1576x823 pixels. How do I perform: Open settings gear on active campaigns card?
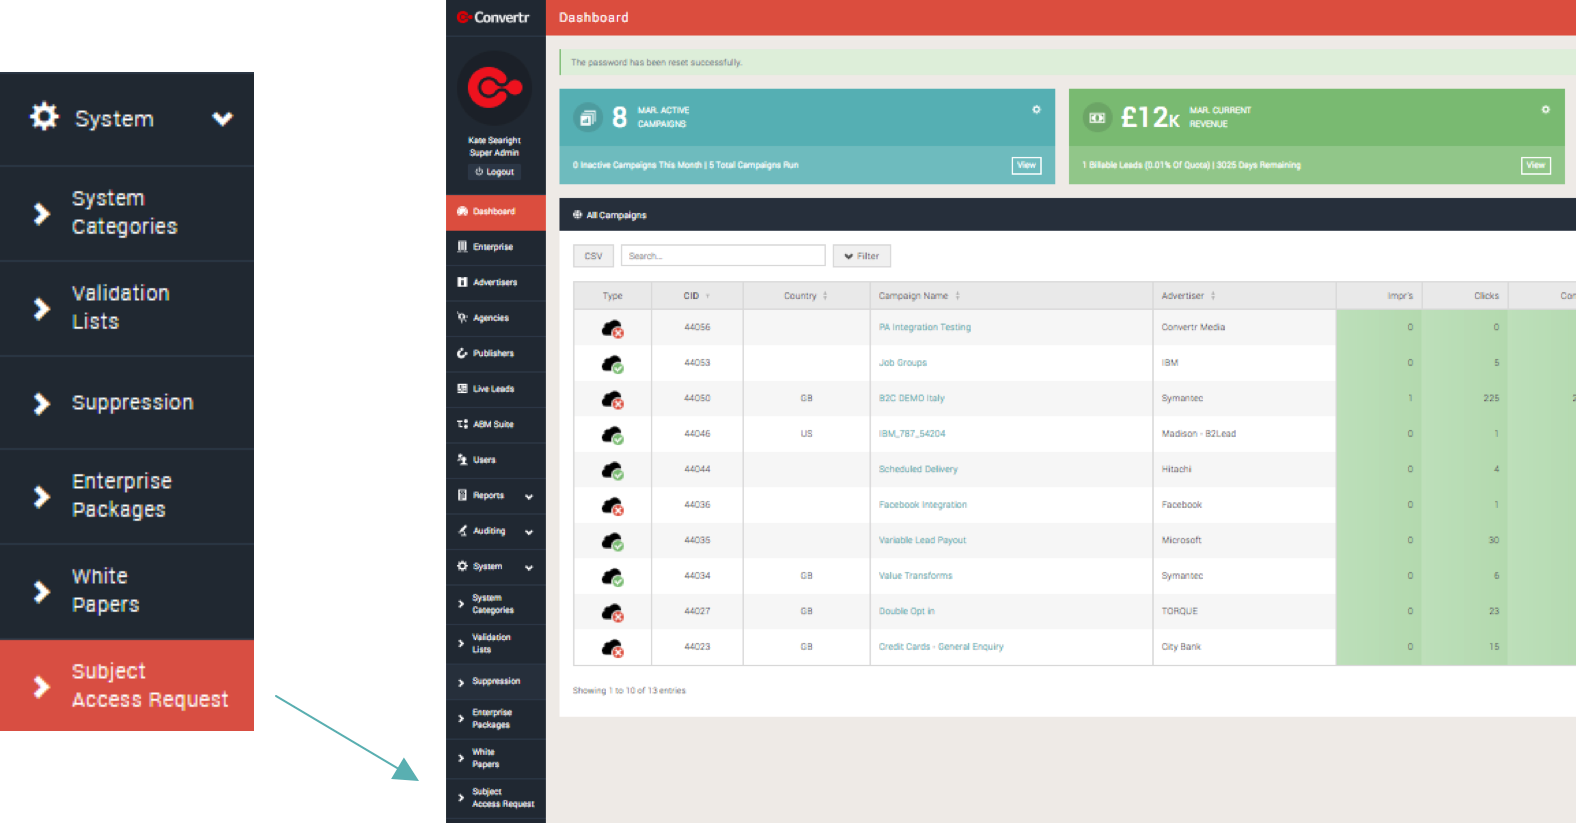pos(1036,109)
